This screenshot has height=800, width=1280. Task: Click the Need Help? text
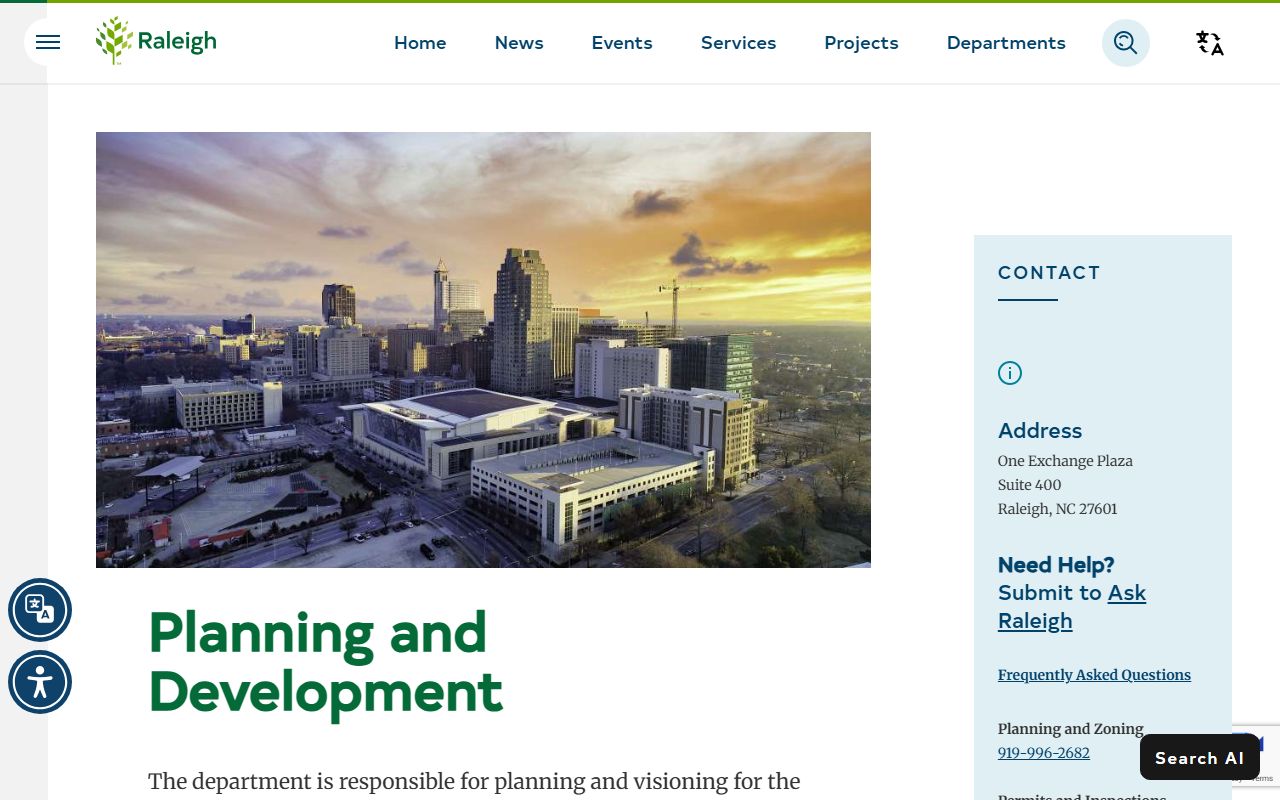(1056, 565)
